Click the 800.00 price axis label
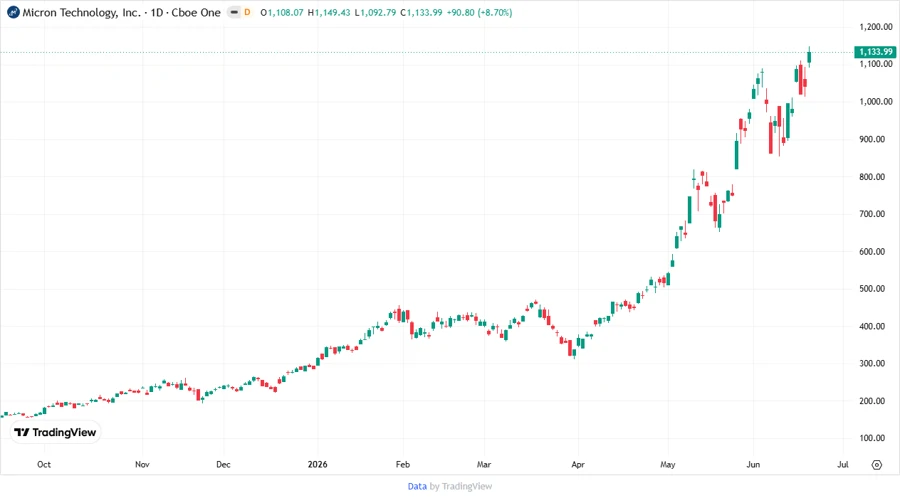The image size is (900, 498). [872, 177]
